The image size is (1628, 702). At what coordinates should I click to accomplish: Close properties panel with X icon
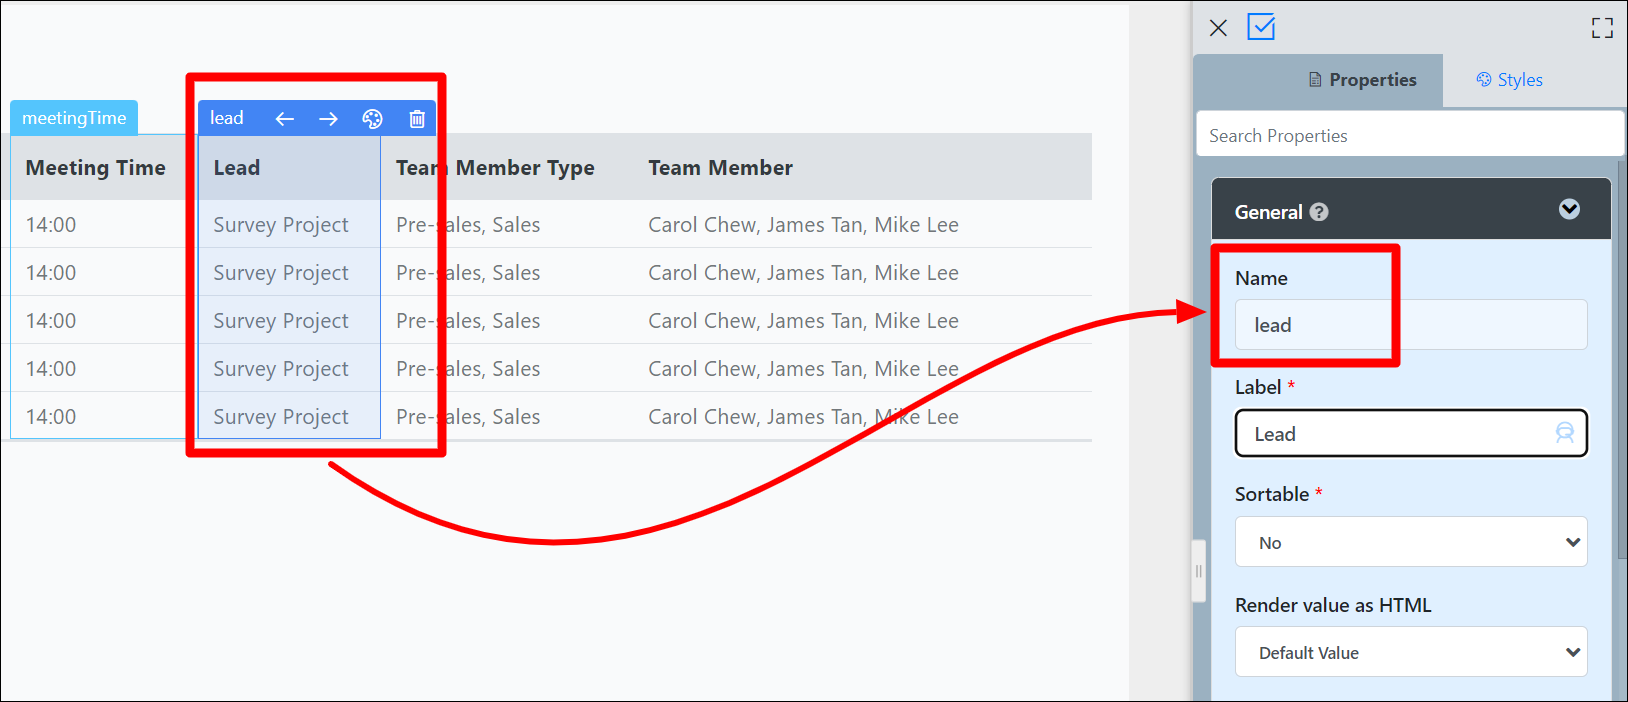(x=1218, y=28)
